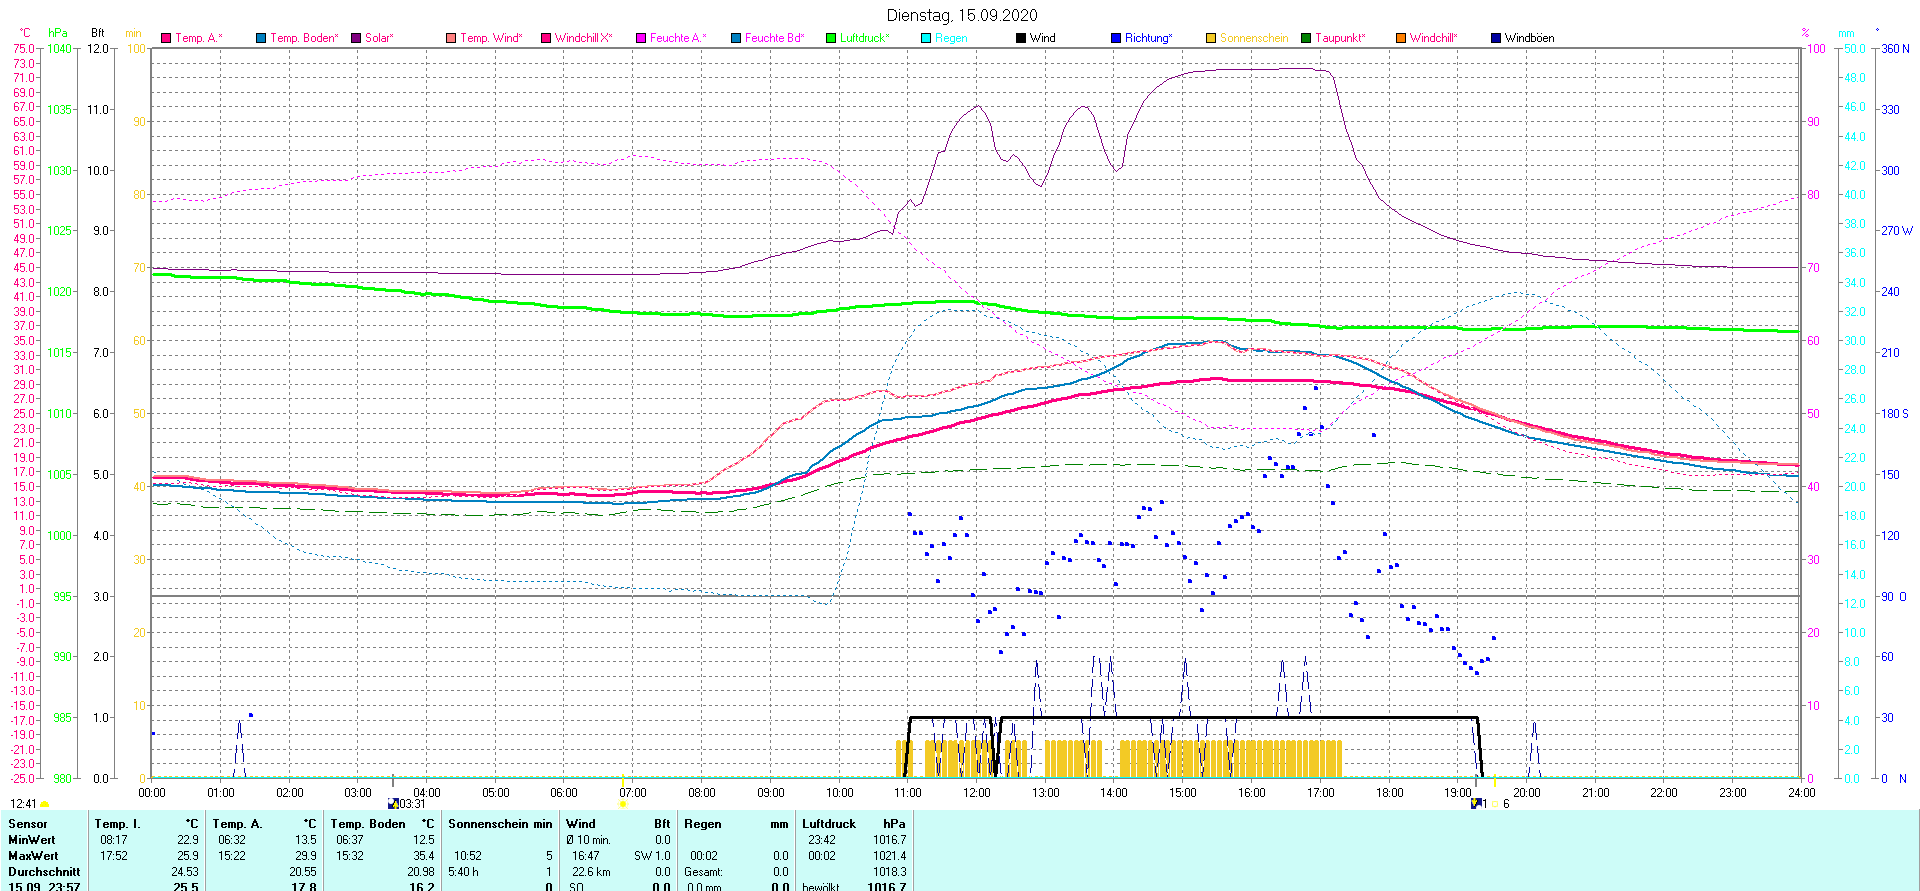Click the Temp. A. legend color square

pos(166,38)
